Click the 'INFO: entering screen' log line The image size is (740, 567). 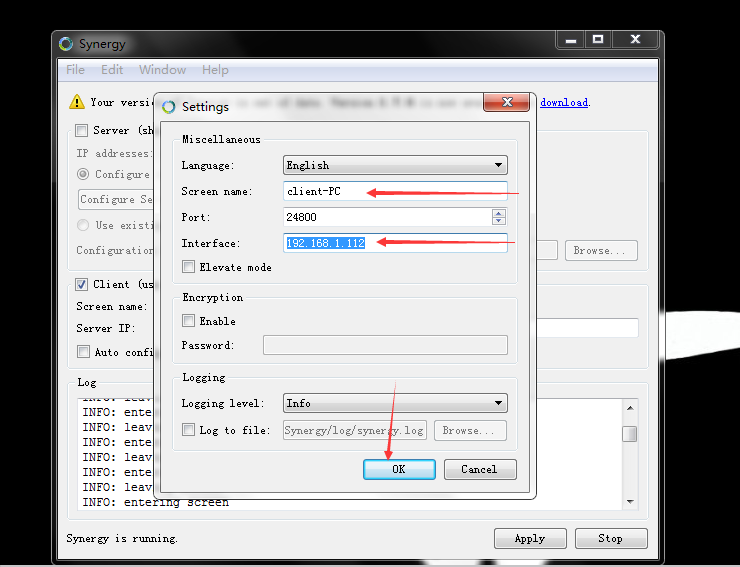(x=156, y=502)
